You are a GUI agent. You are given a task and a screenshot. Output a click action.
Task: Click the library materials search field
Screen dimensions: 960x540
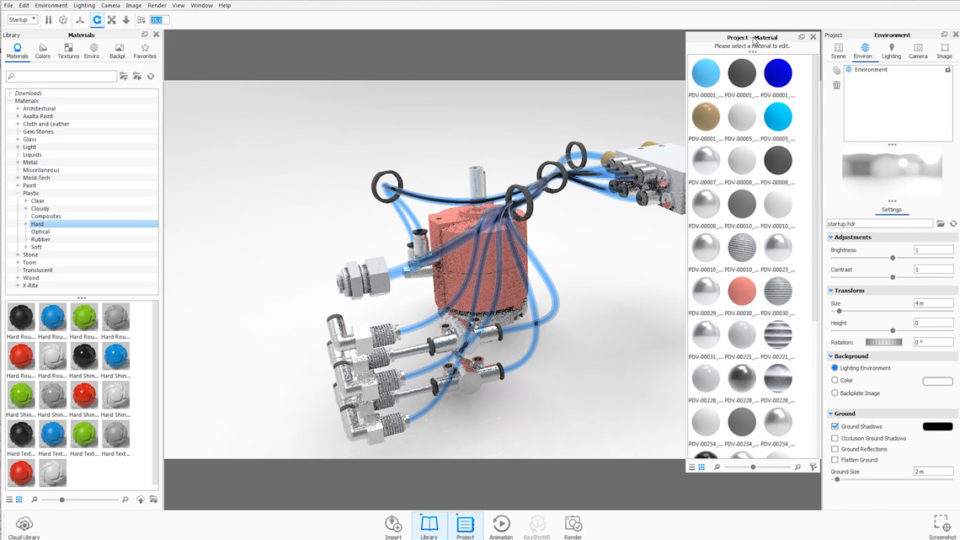(x=60, y=76)
